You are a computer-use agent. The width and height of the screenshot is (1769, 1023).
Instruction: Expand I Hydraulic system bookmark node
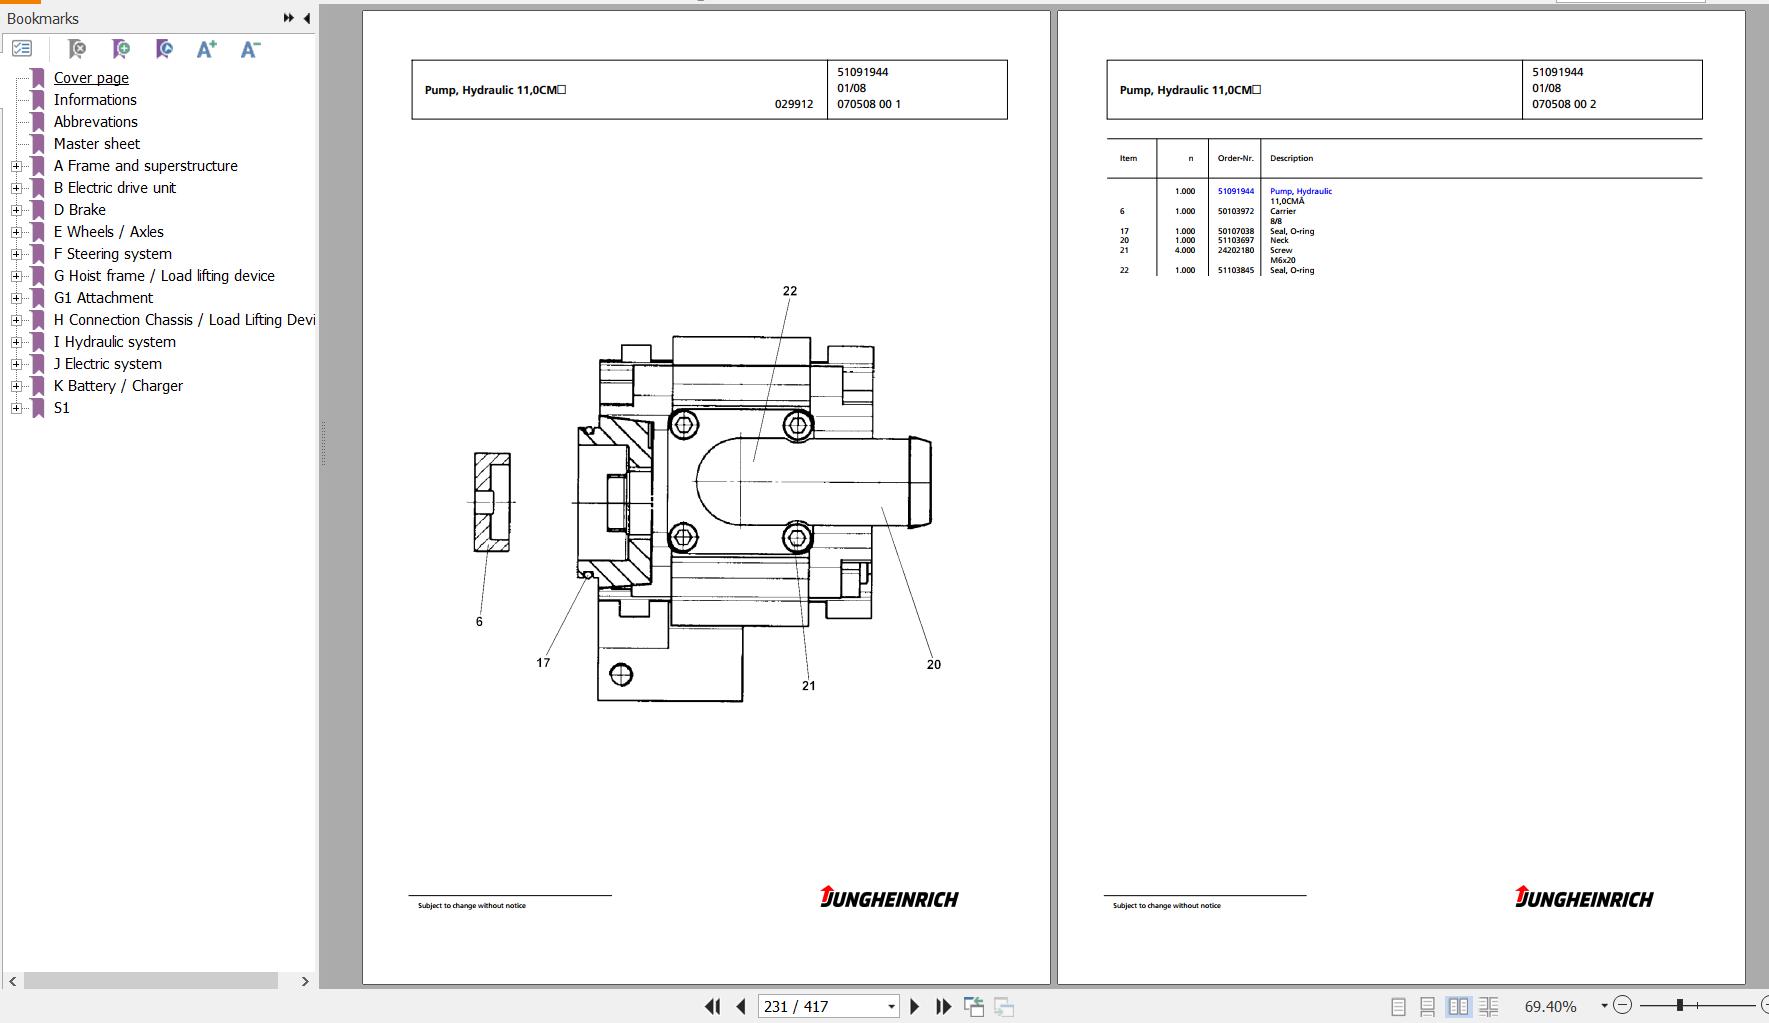[16, 342]
